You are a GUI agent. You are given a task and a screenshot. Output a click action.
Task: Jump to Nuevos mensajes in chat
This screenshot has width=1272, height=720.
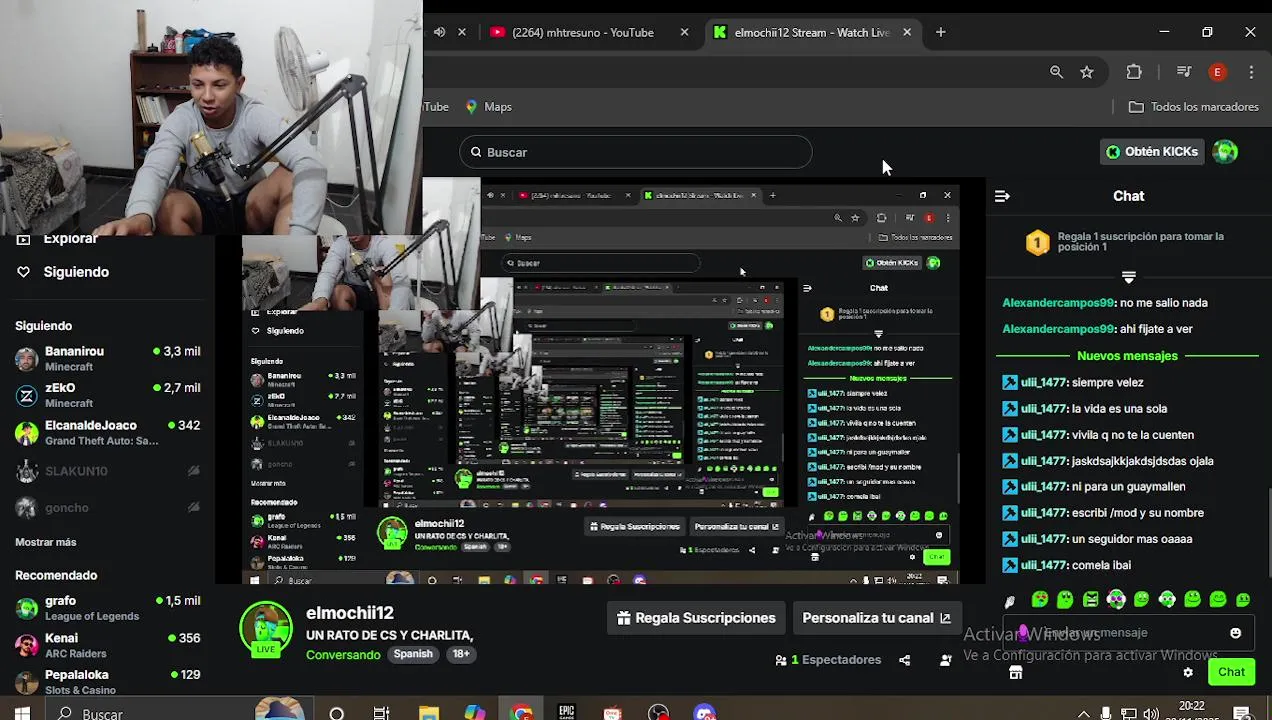[1127, 356]
